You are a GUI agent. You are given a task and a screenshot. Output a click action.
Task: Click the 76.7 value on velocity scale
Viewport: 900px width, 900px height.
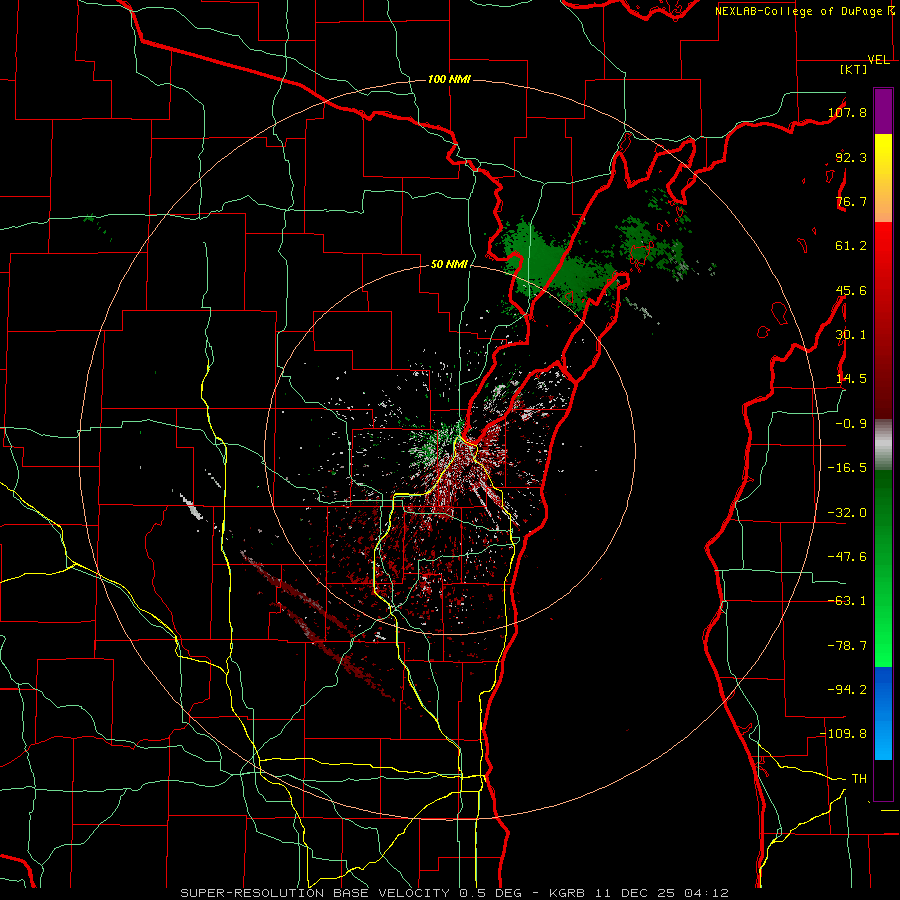pos(851,201)
